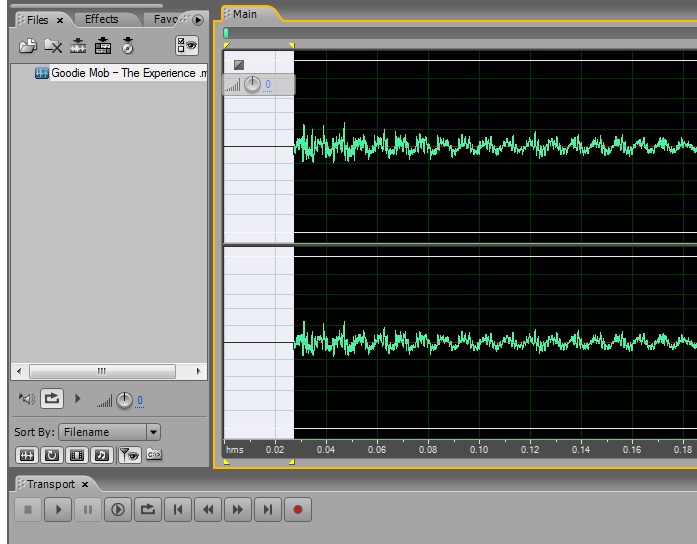This screenshot has height=544, width=697.
Task: Toggle Show Loop Files filter button
Action: point(52,455)
